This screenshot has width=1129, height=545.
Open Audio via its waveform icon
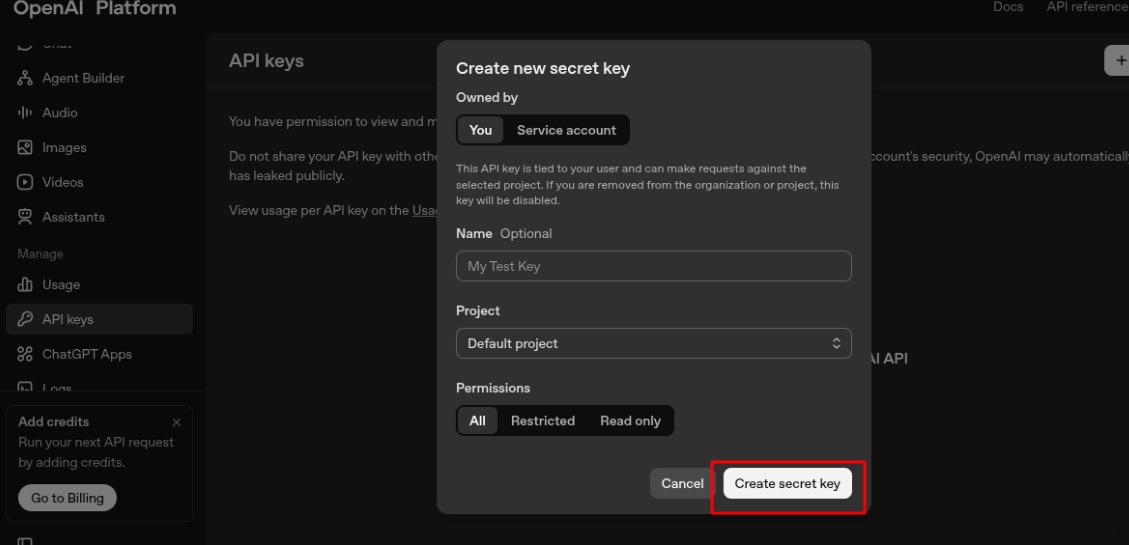(25, 113)
